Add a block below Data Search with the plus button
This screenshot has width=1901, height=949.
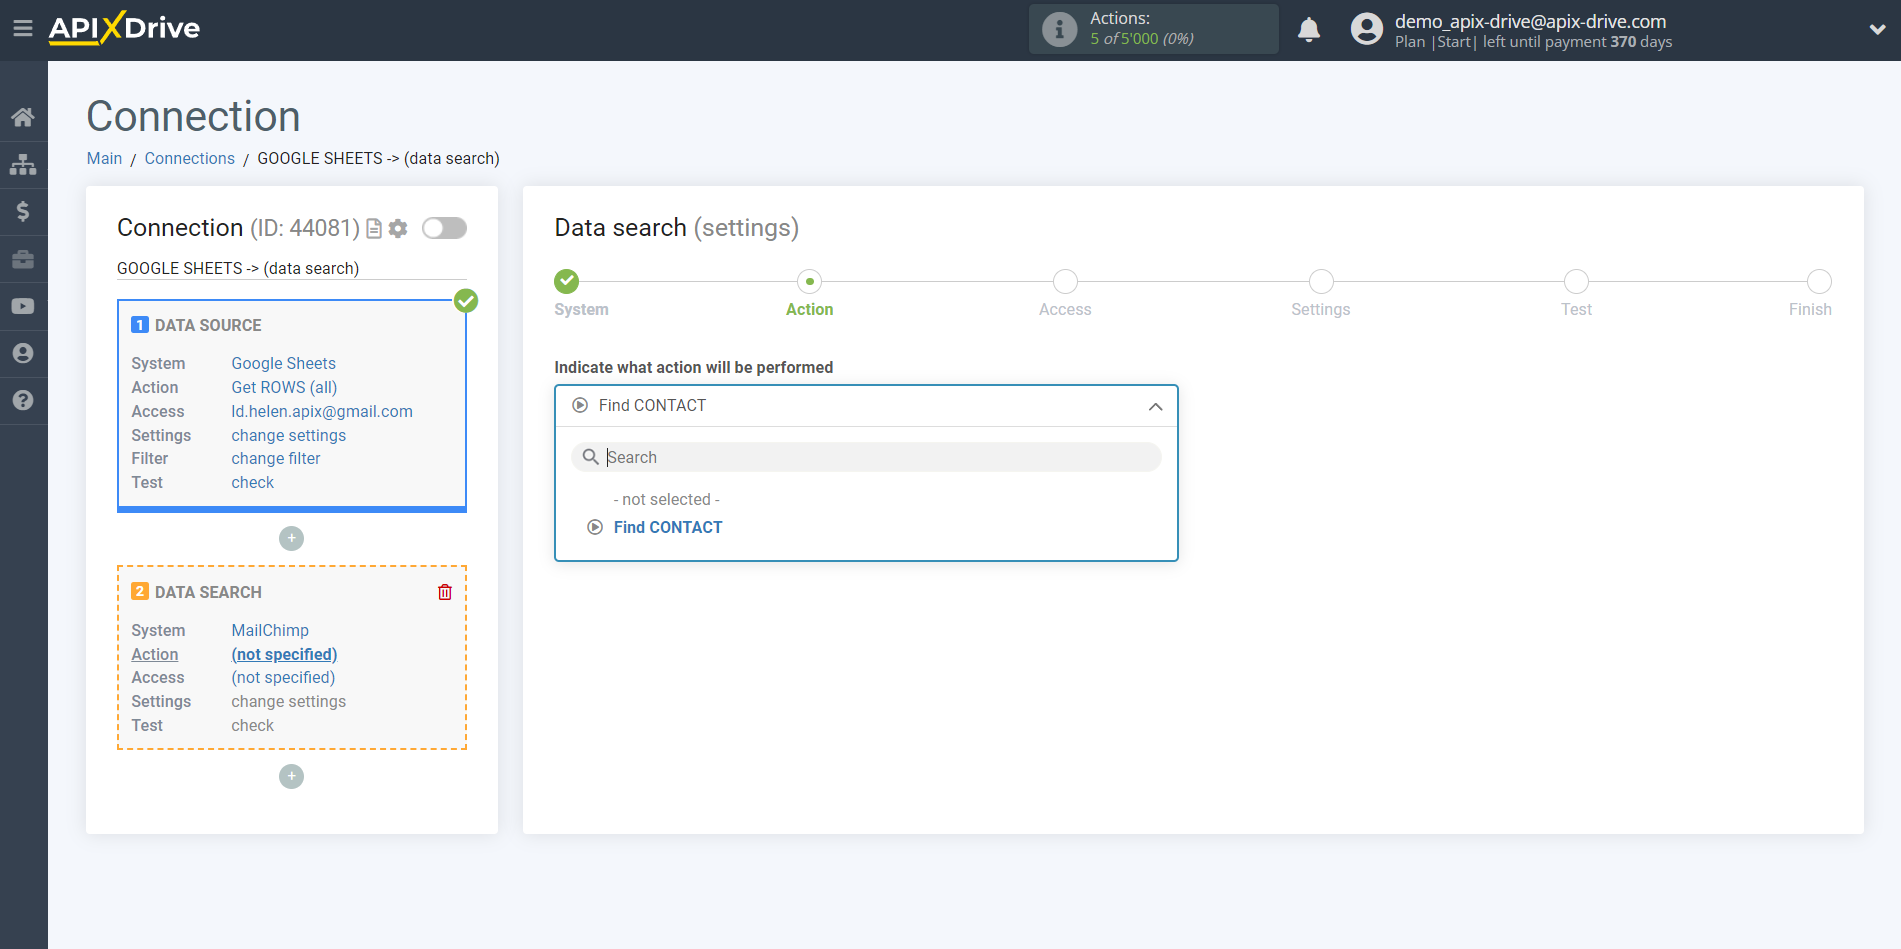pyautogui.click(x=291, y=776)
